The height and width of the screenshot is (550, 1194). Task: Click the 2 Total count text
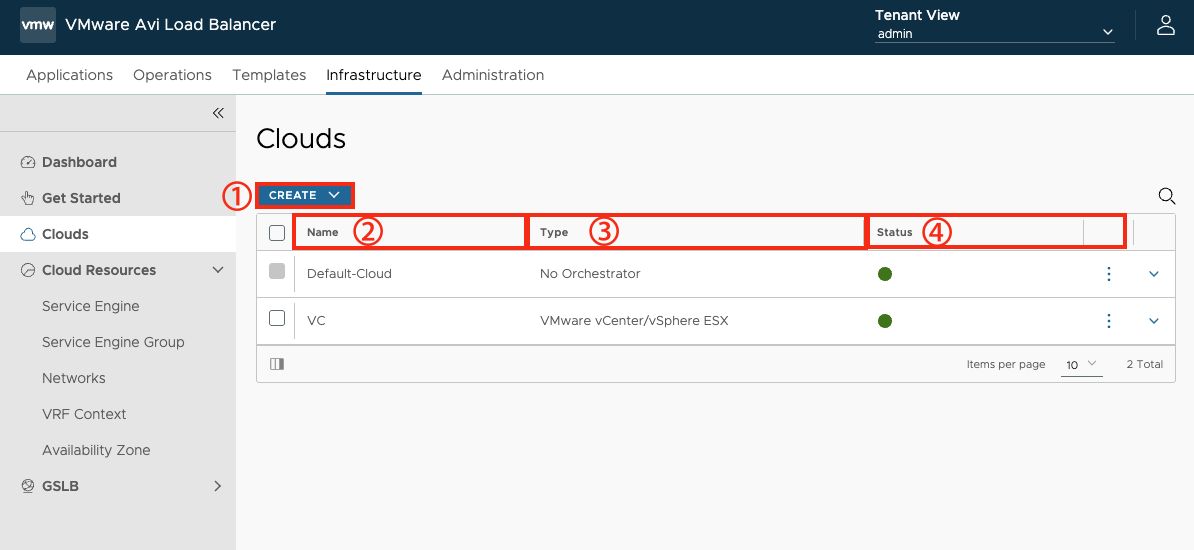click(x=1145, y=364)
